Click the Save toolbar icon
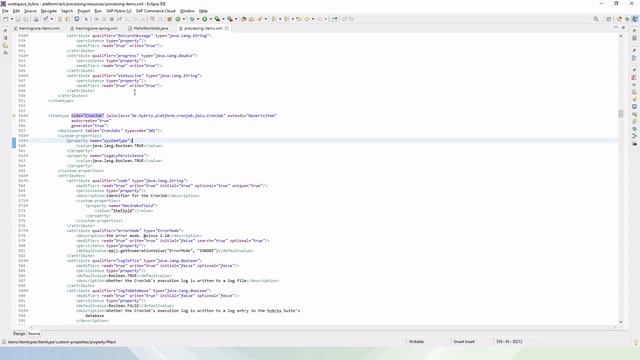The height and width of the screenshot is (360, 640). 18,19
